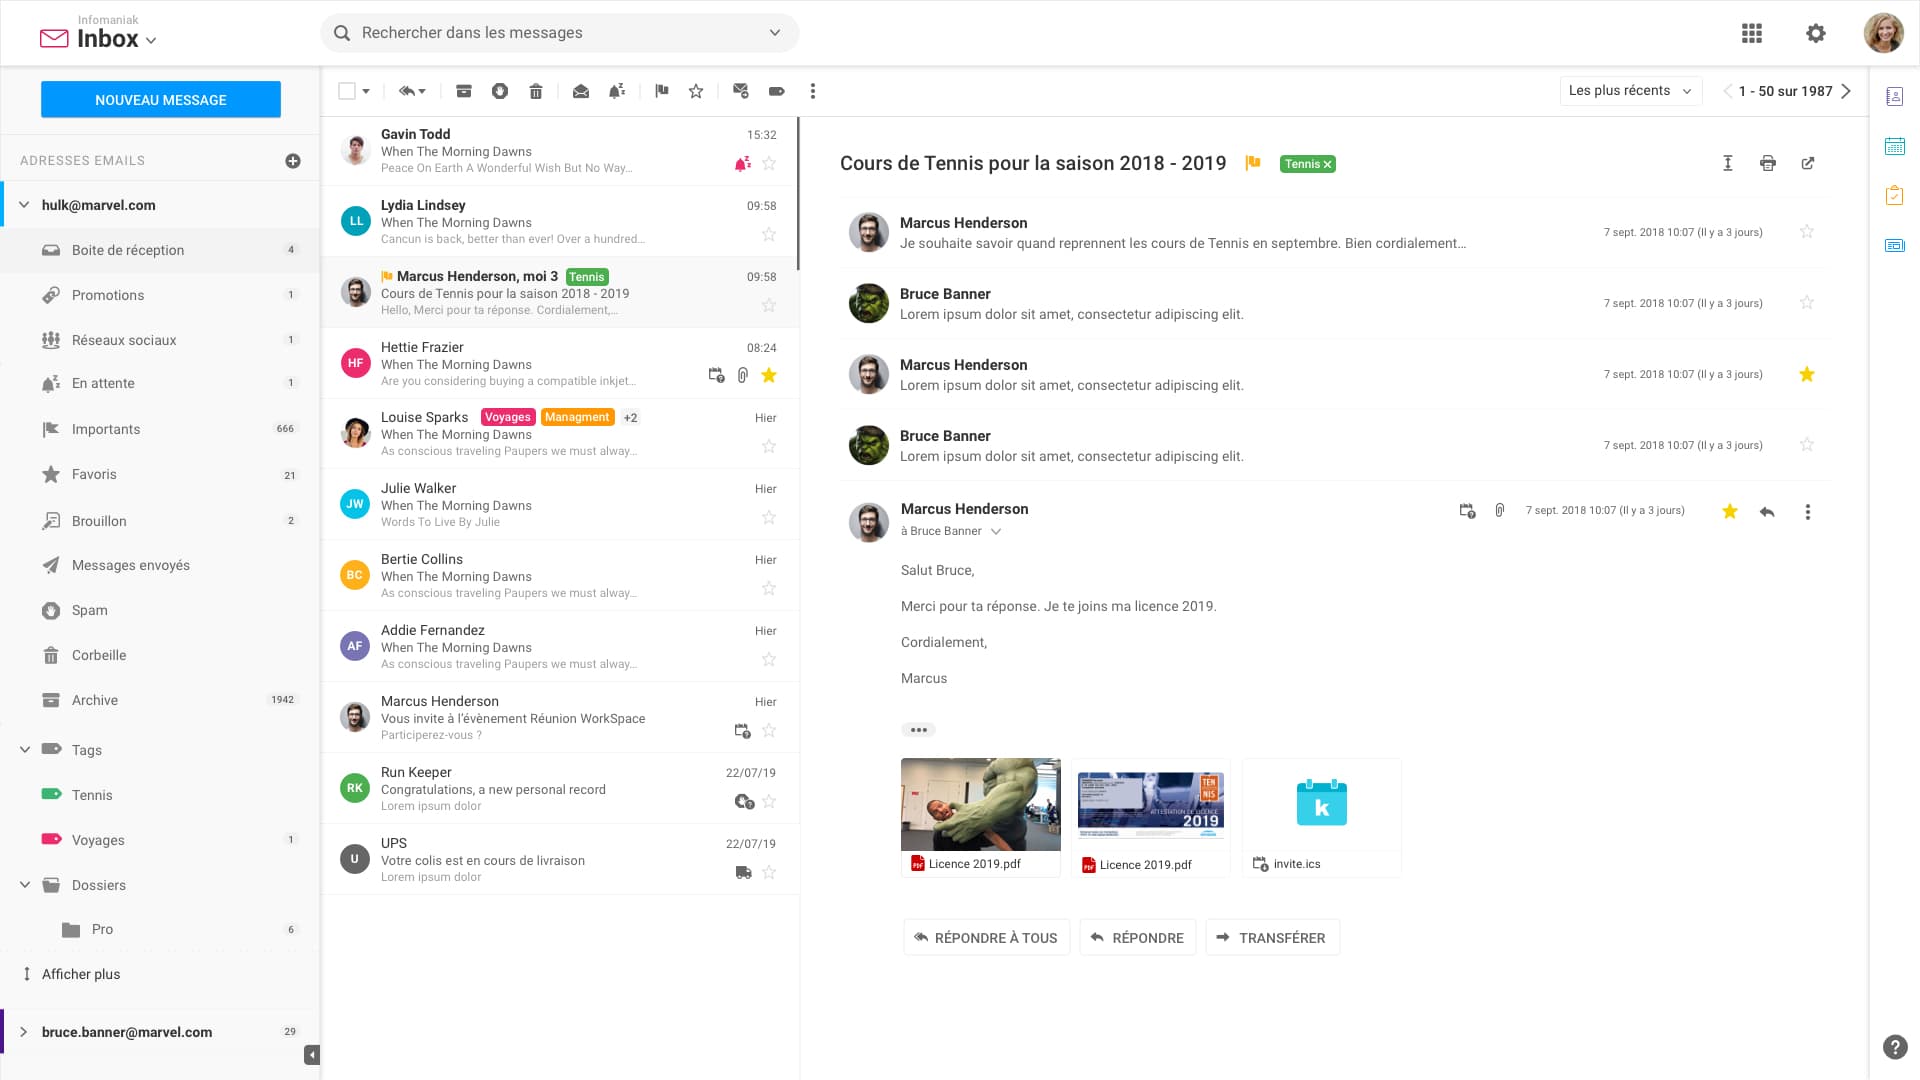Print the Tennis email thread

[x=1768, y=162]
